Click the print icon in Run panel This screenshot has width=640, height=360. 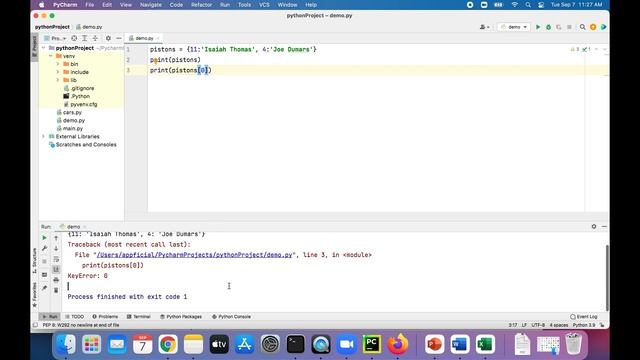click(x=56, y=280)
